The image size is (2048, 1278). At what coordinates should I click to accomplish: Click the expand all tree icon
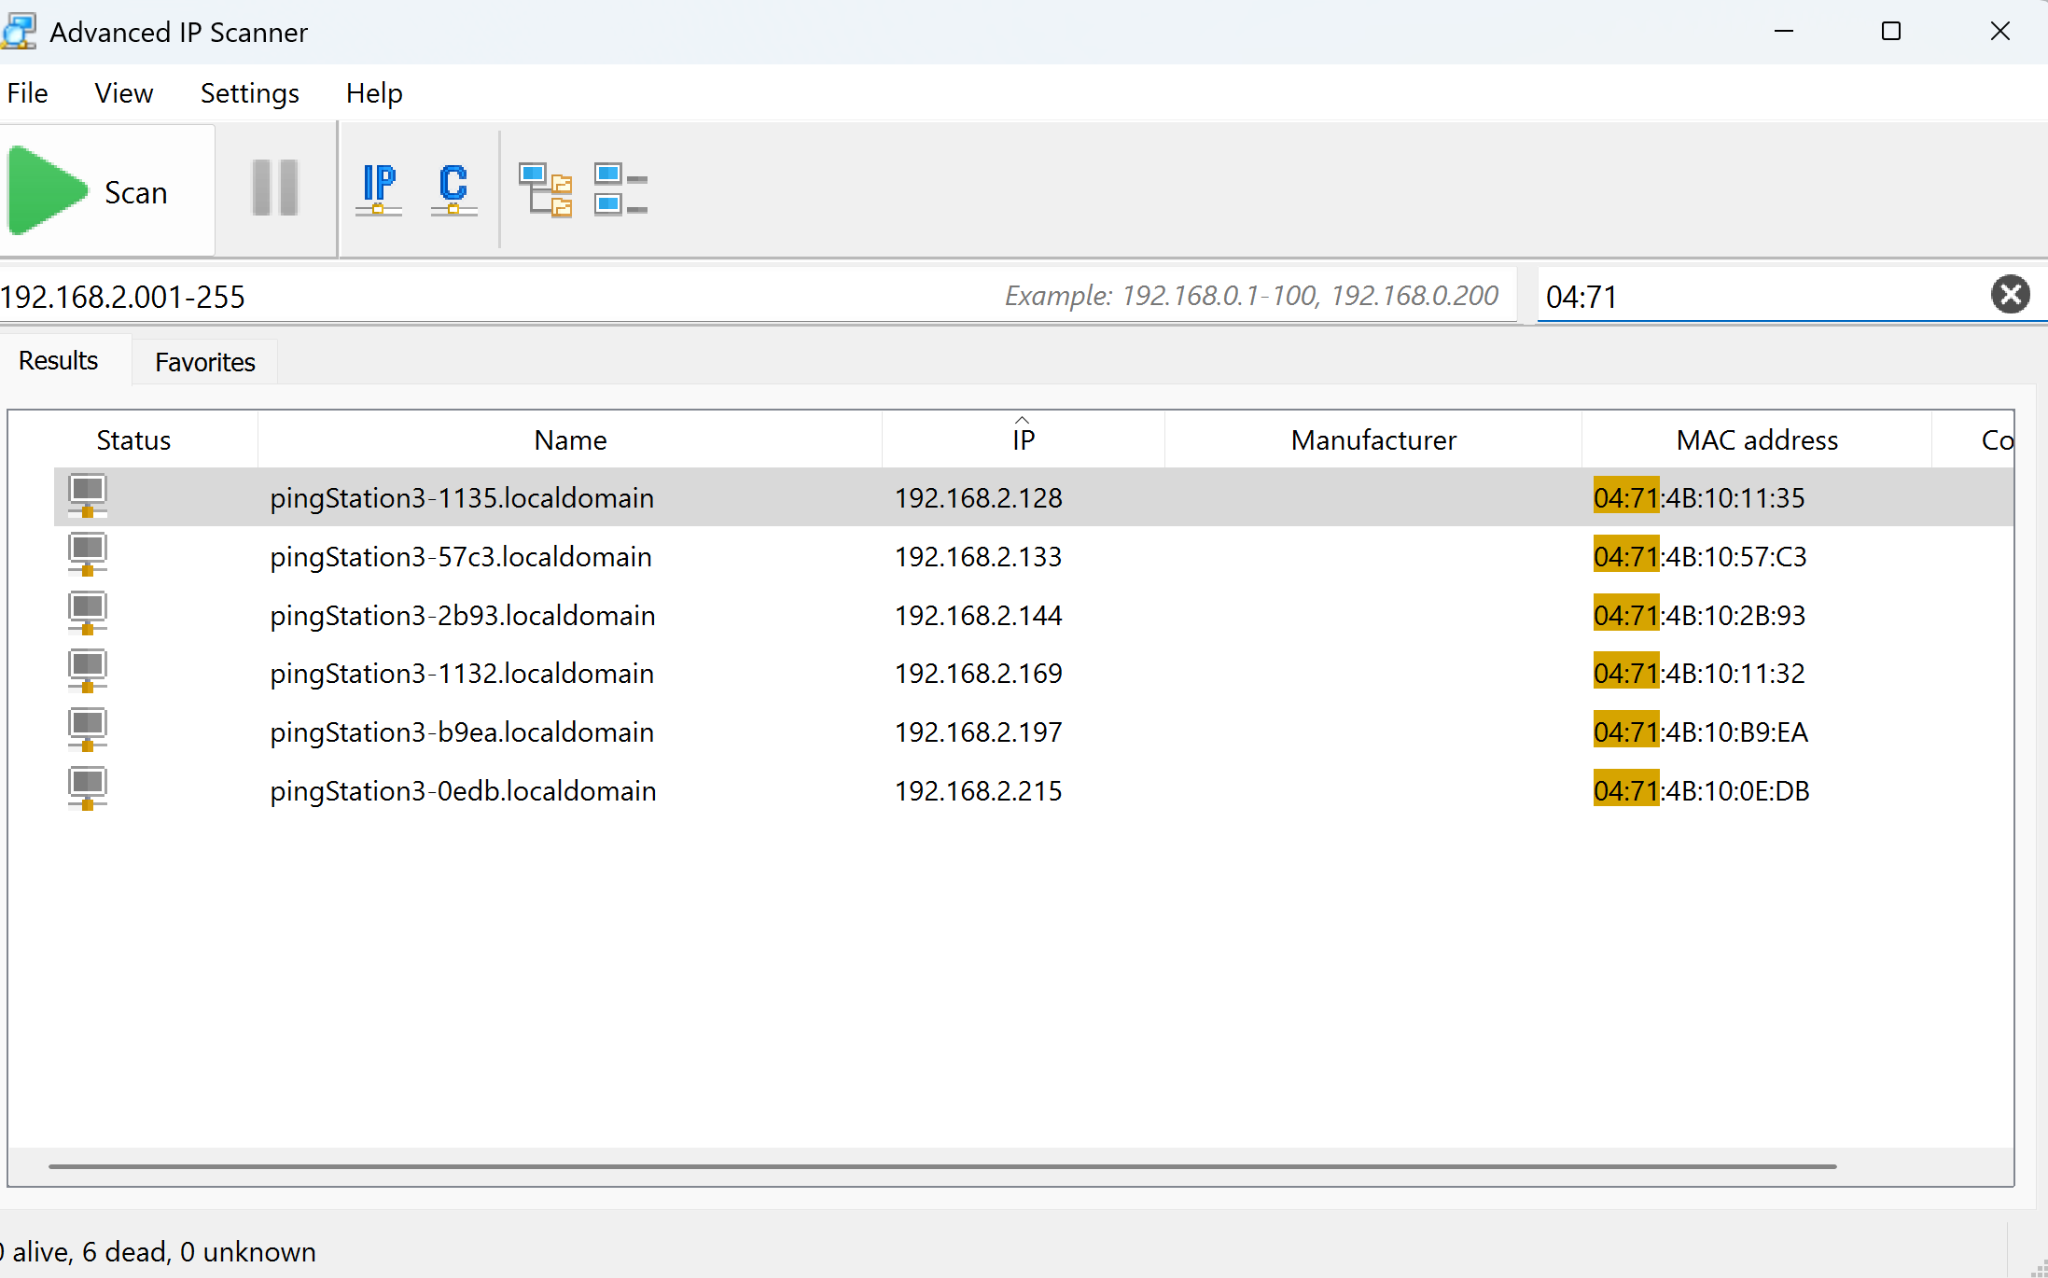(546, 189)
